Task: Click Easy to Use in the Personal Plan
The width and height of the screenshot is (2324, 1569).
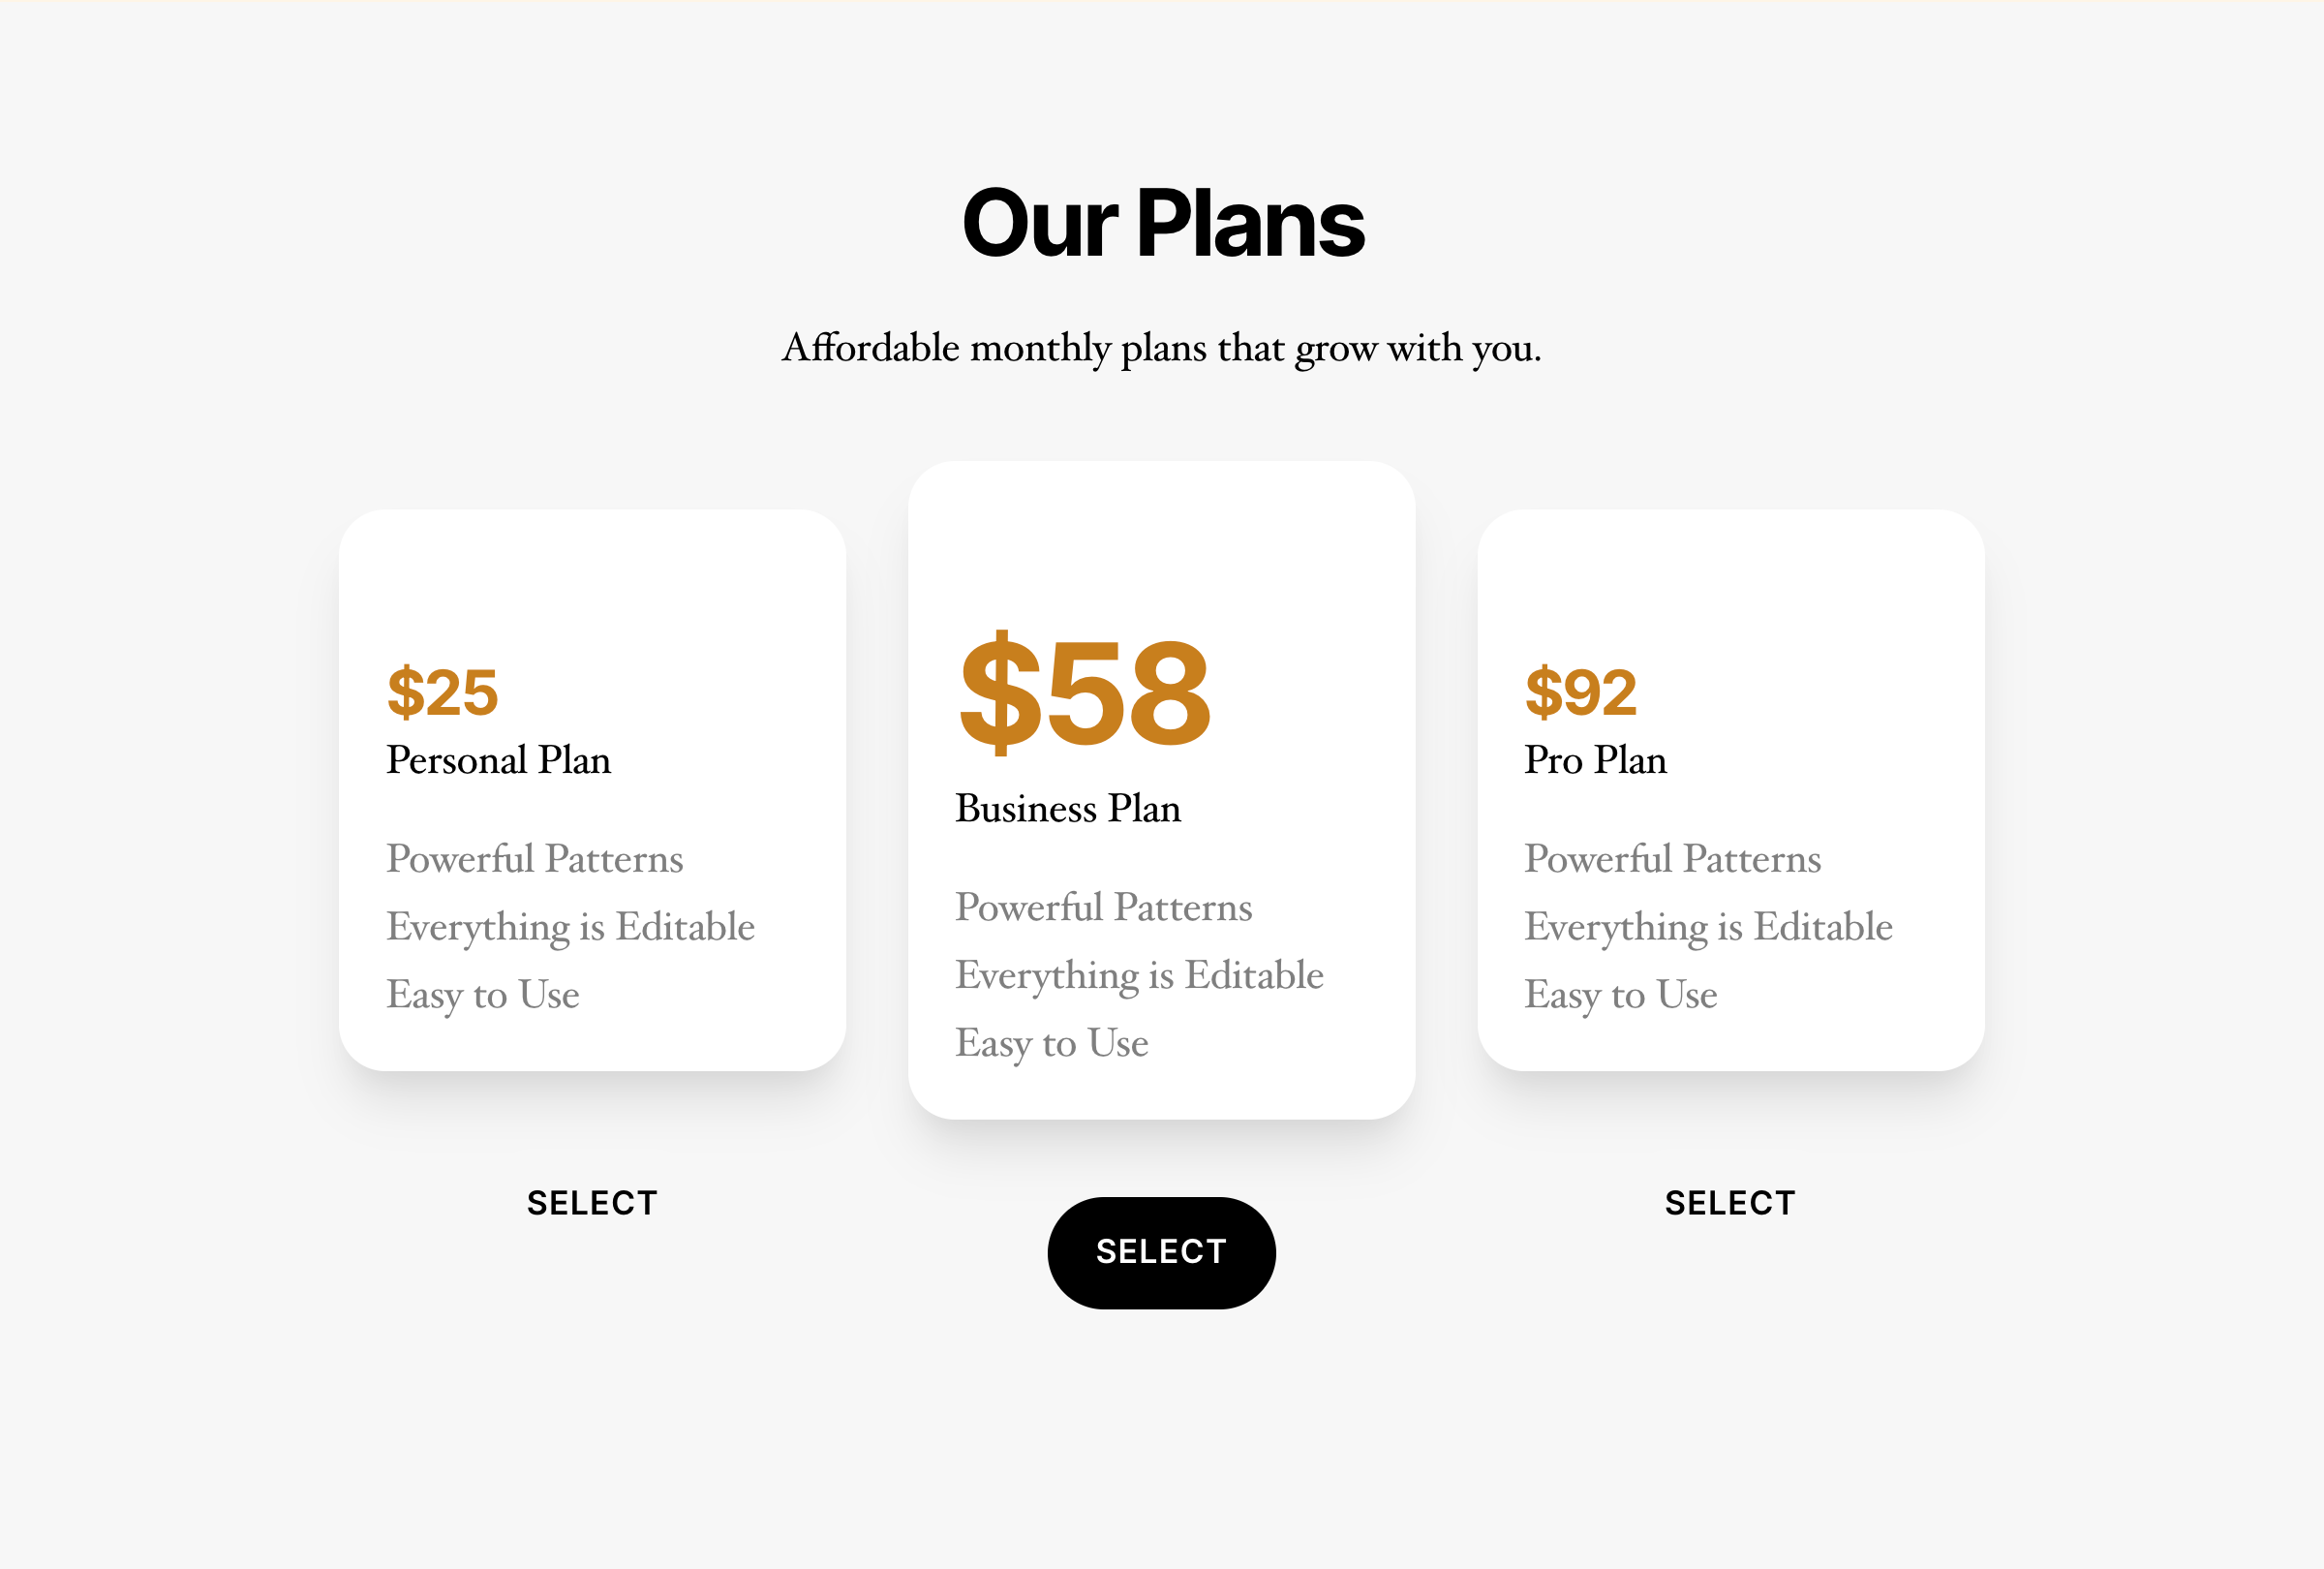Action: 483,994
